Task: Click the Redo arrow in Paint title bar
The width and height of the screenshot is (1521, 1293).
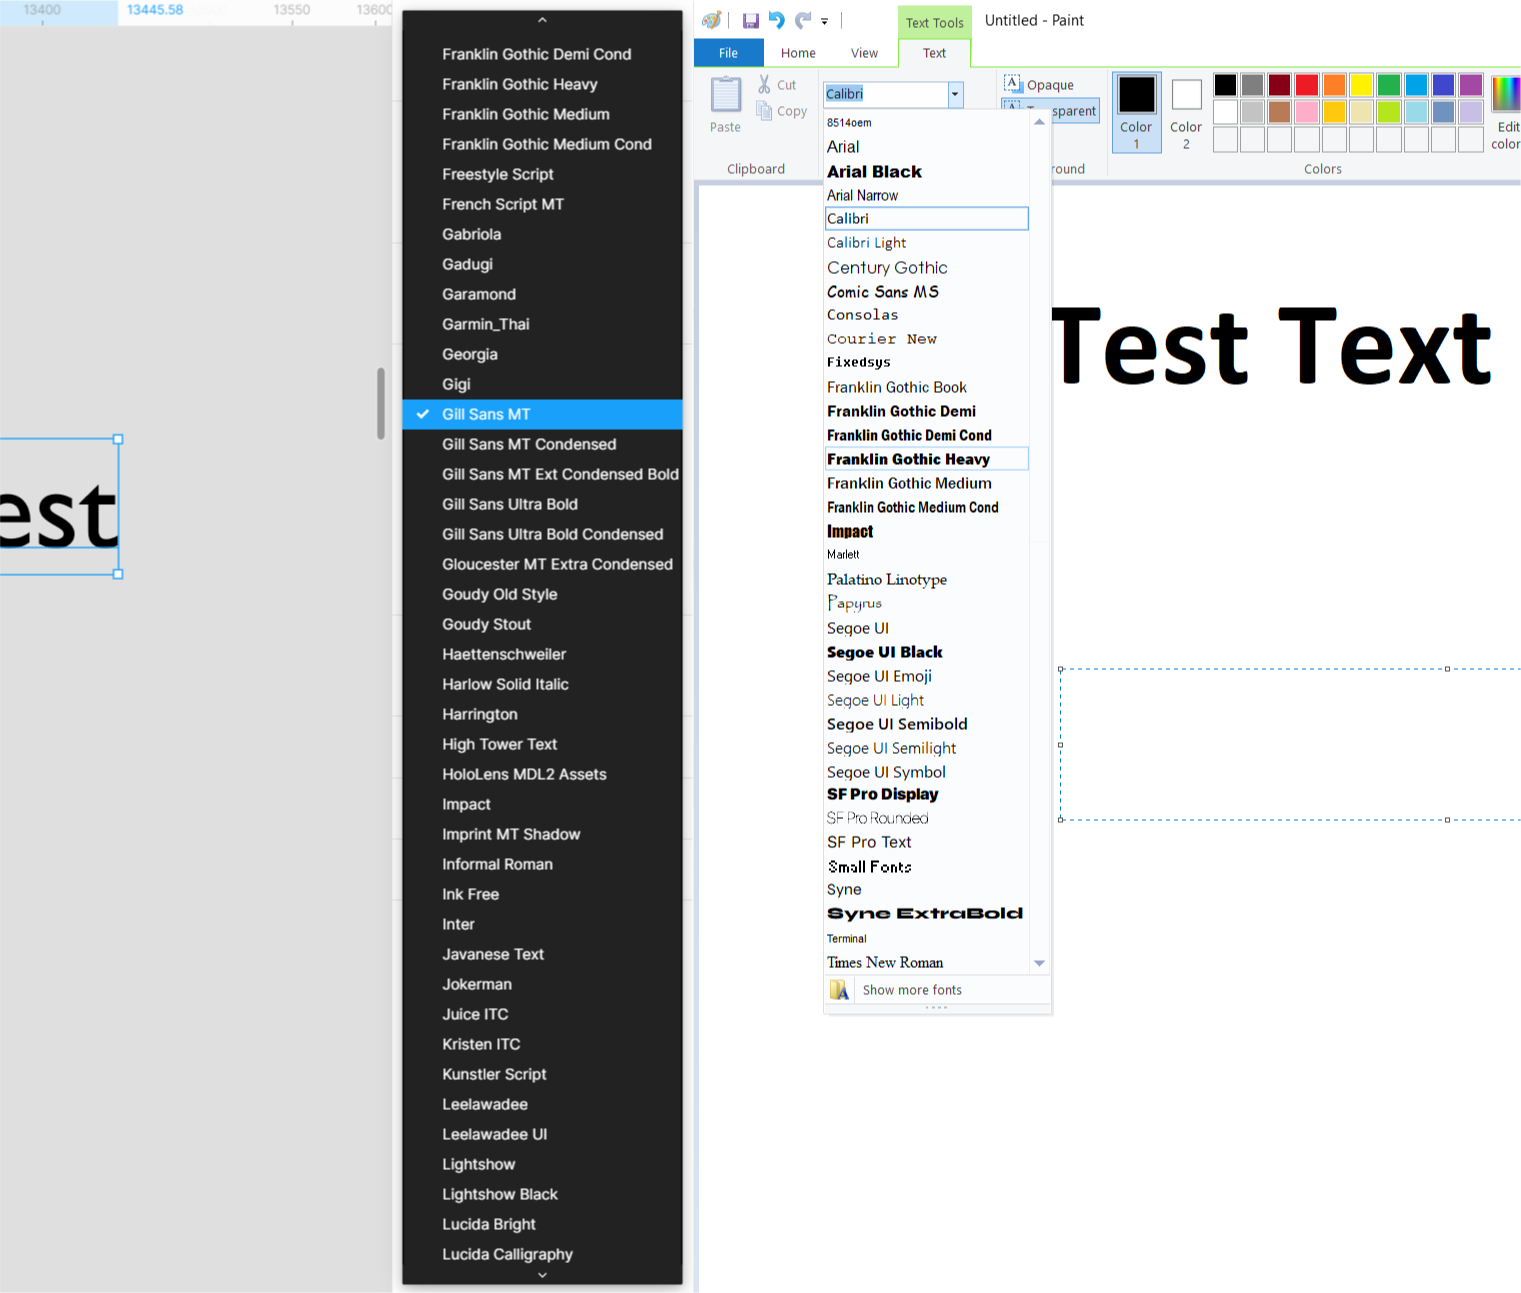Action: [x=803, y=20]
